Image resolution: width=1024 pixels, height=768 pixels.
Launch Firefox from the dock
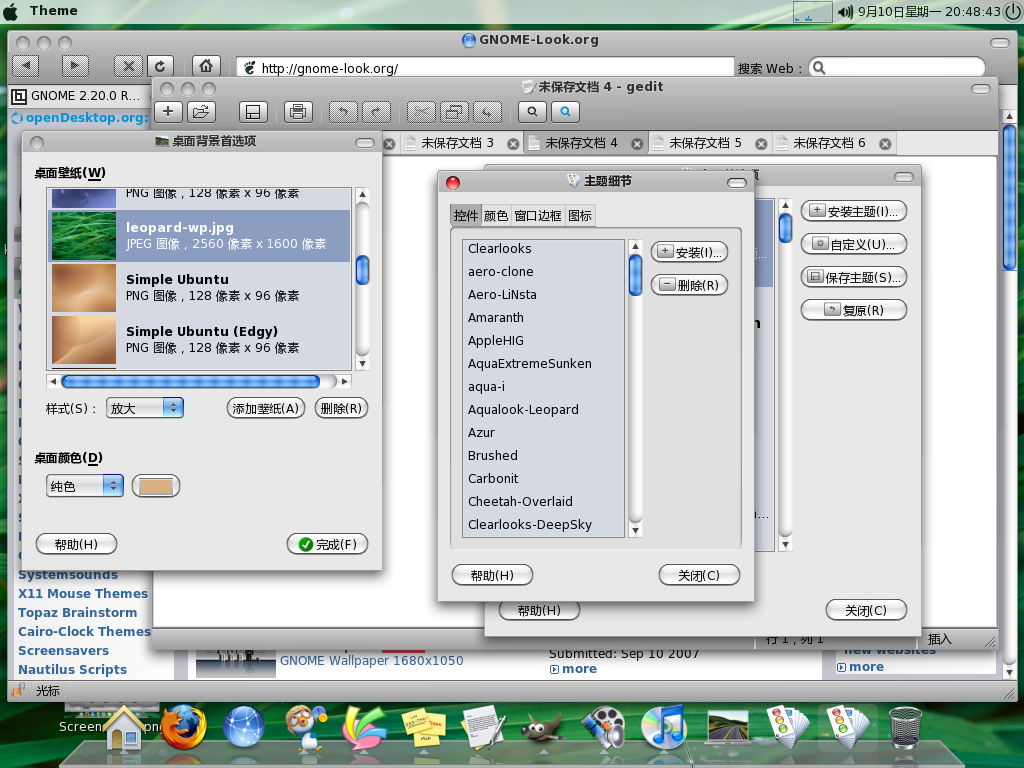[184, 726]
